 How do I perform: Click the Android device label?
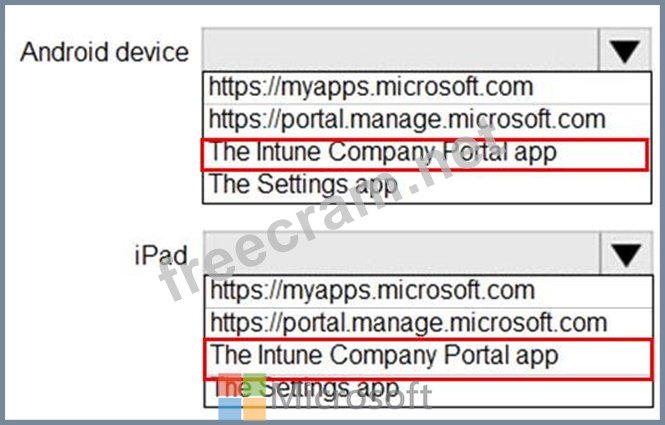point(104,52)
